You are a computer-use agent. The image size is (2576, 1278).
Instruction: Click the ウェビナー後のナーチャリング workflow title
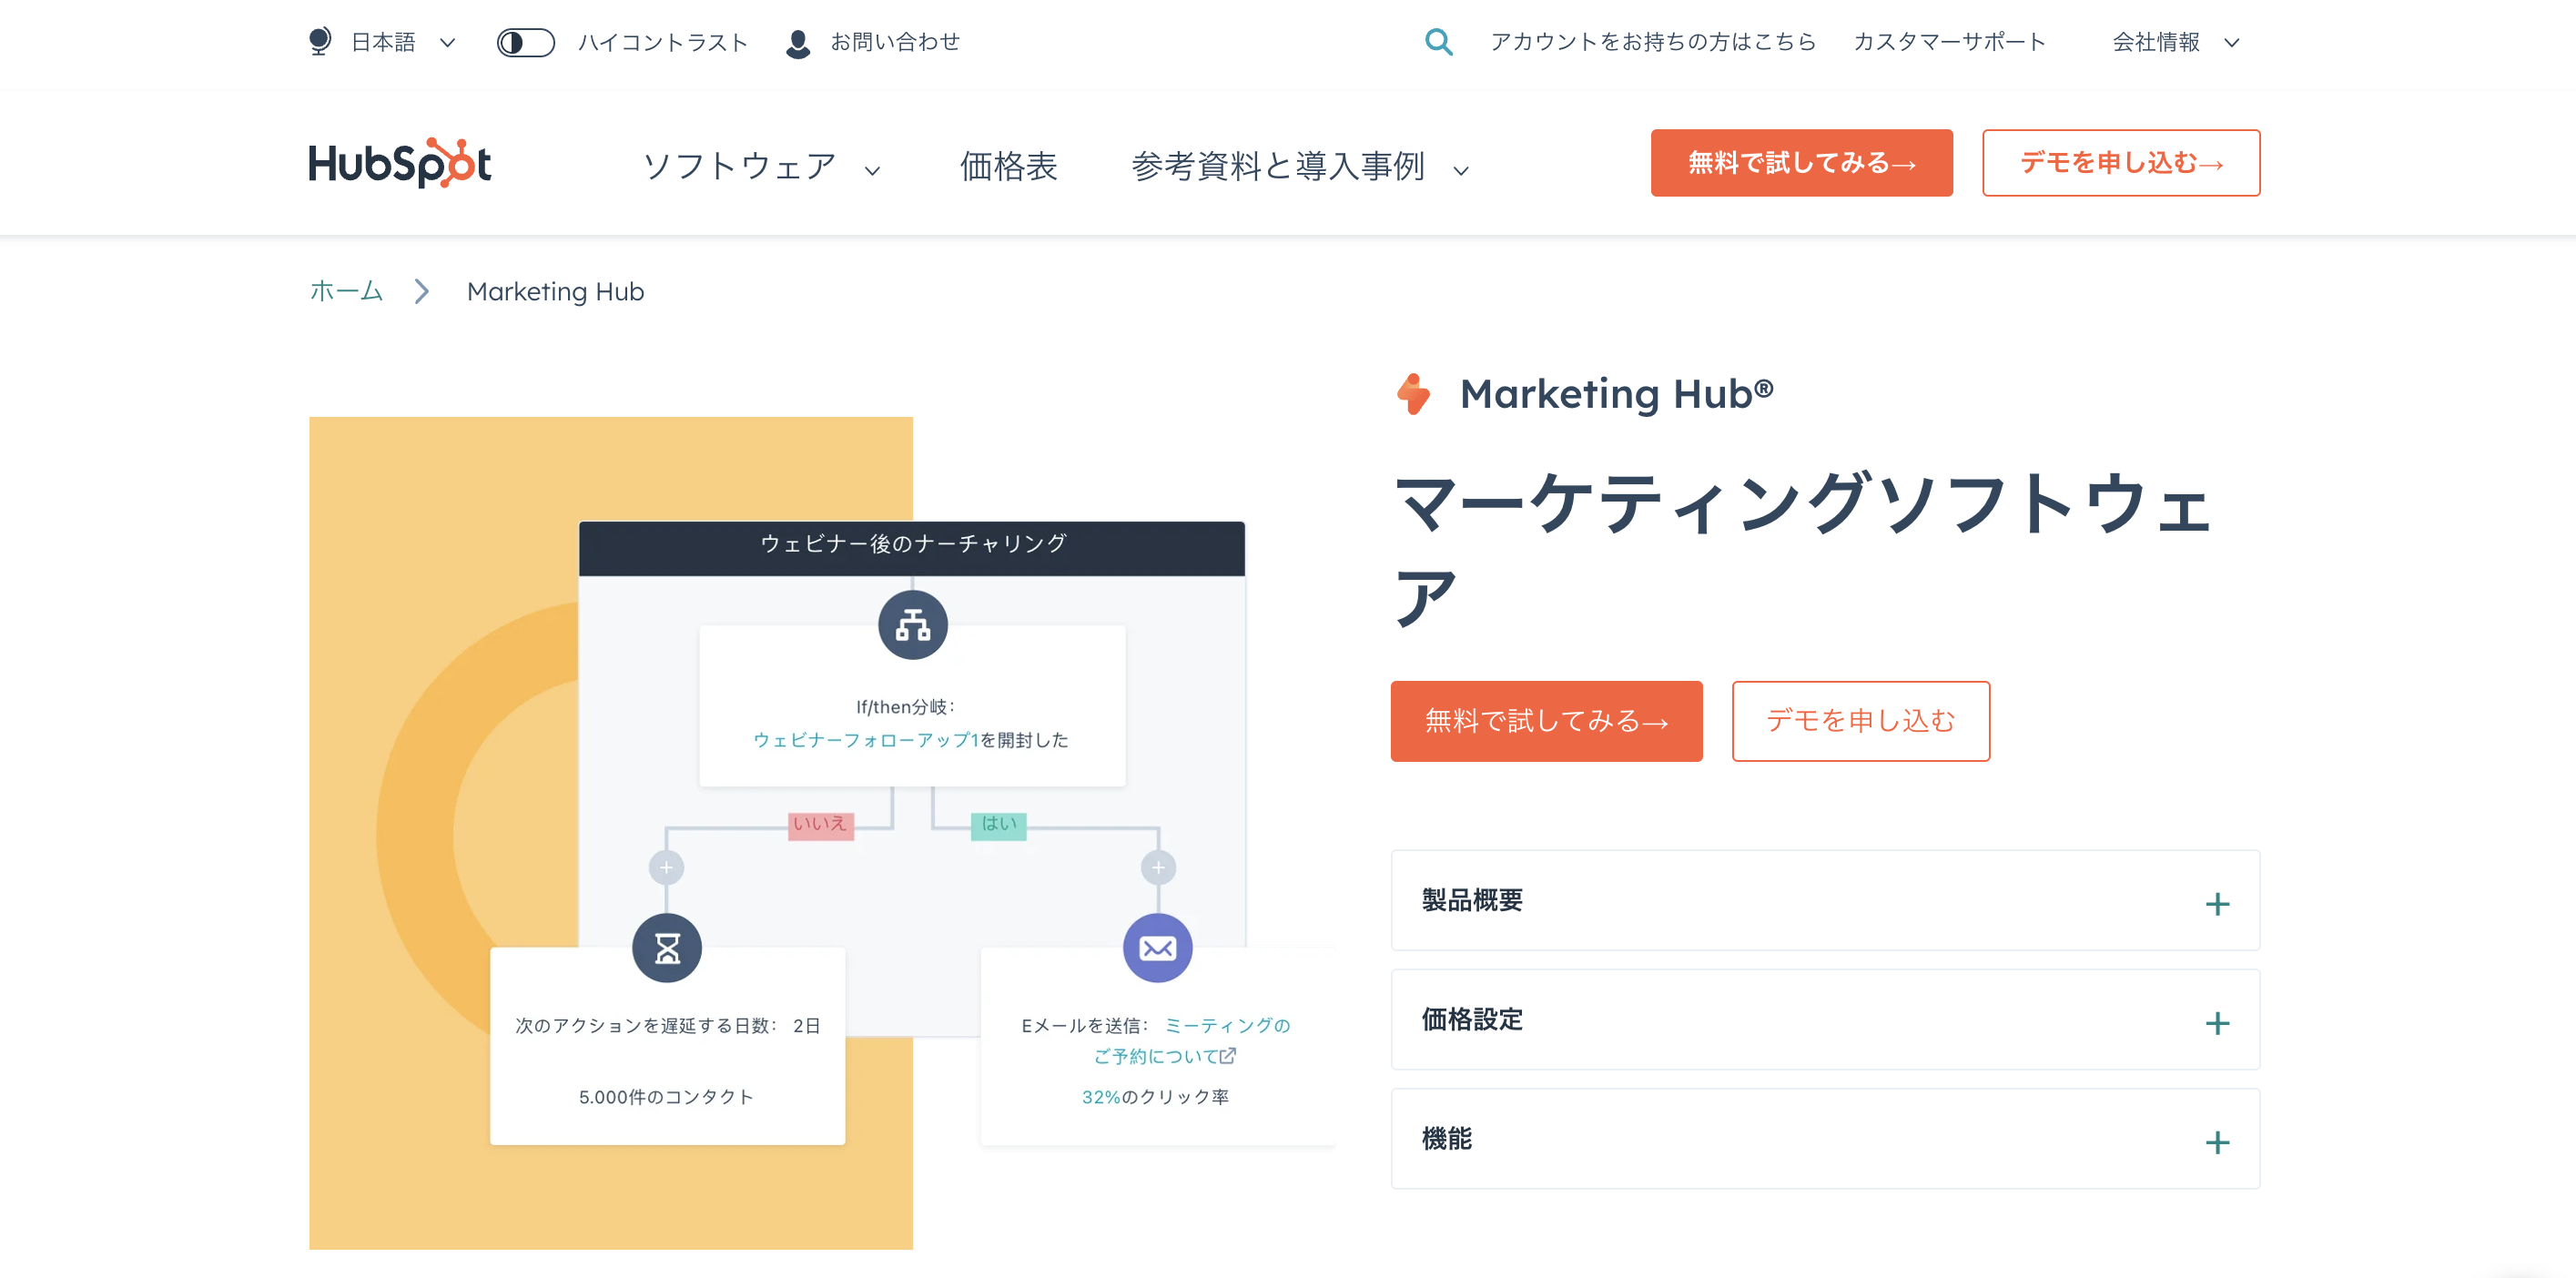(x=913, y=544)
